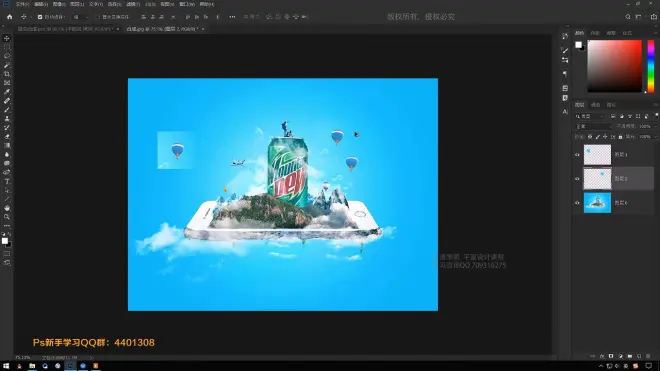Hide layer 图层 2 with its eye icon
The image size is (660, 371).
click(577, 179)
